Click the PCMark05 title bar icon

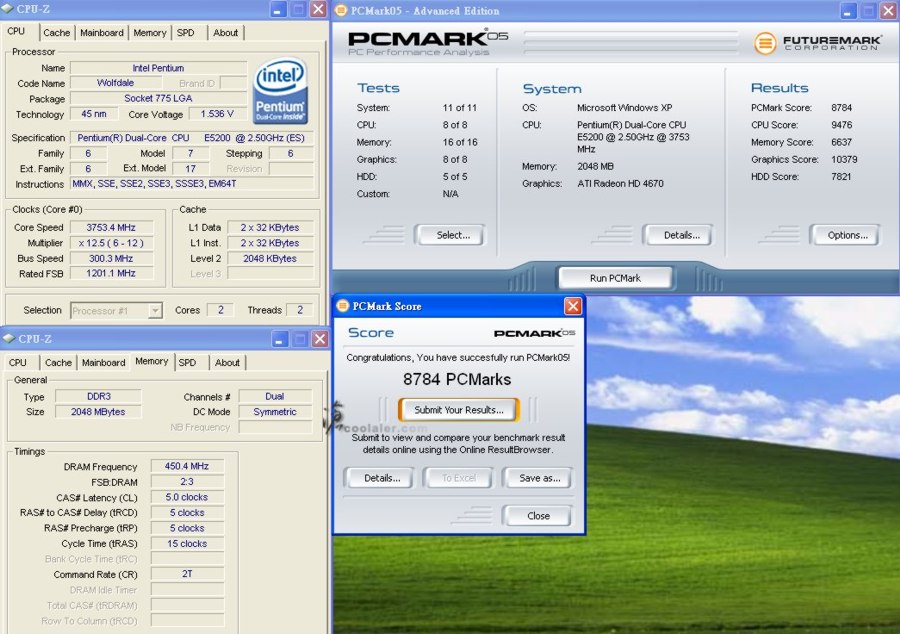[x=341, y=10]
